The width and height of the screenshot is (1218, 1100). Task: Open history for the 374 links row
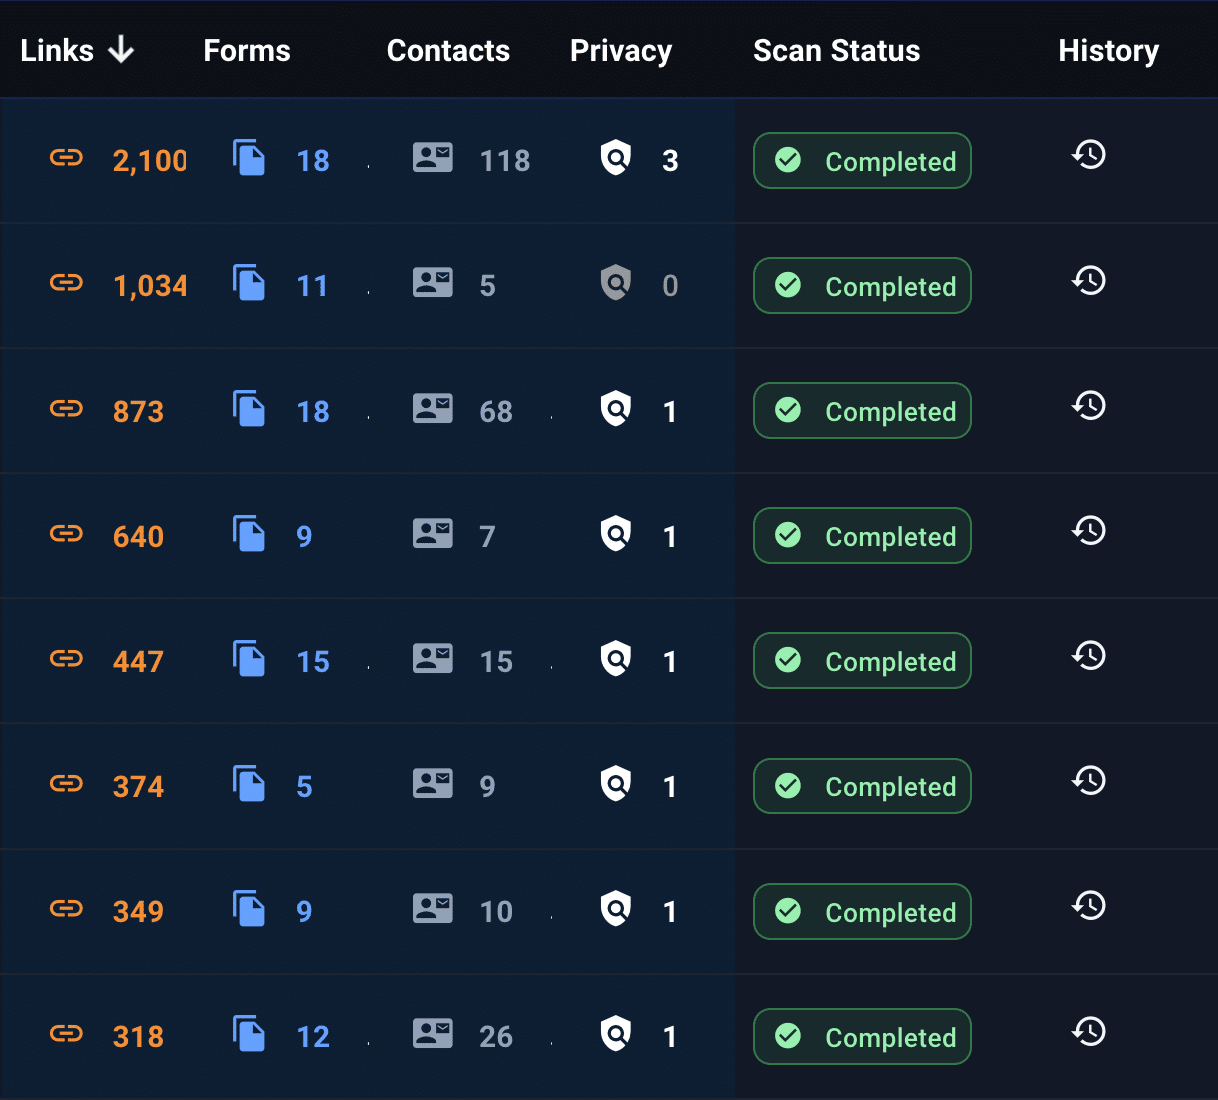click(1089, 780)
